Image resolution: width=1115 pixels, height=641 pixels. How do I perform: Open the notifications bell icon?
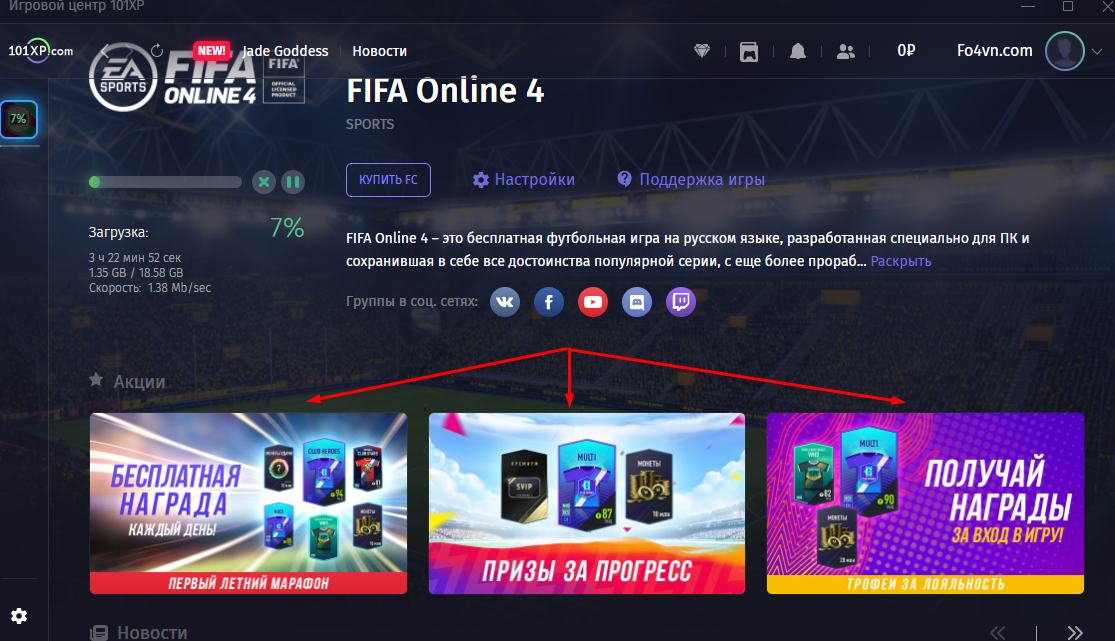[x=798, y=51]
